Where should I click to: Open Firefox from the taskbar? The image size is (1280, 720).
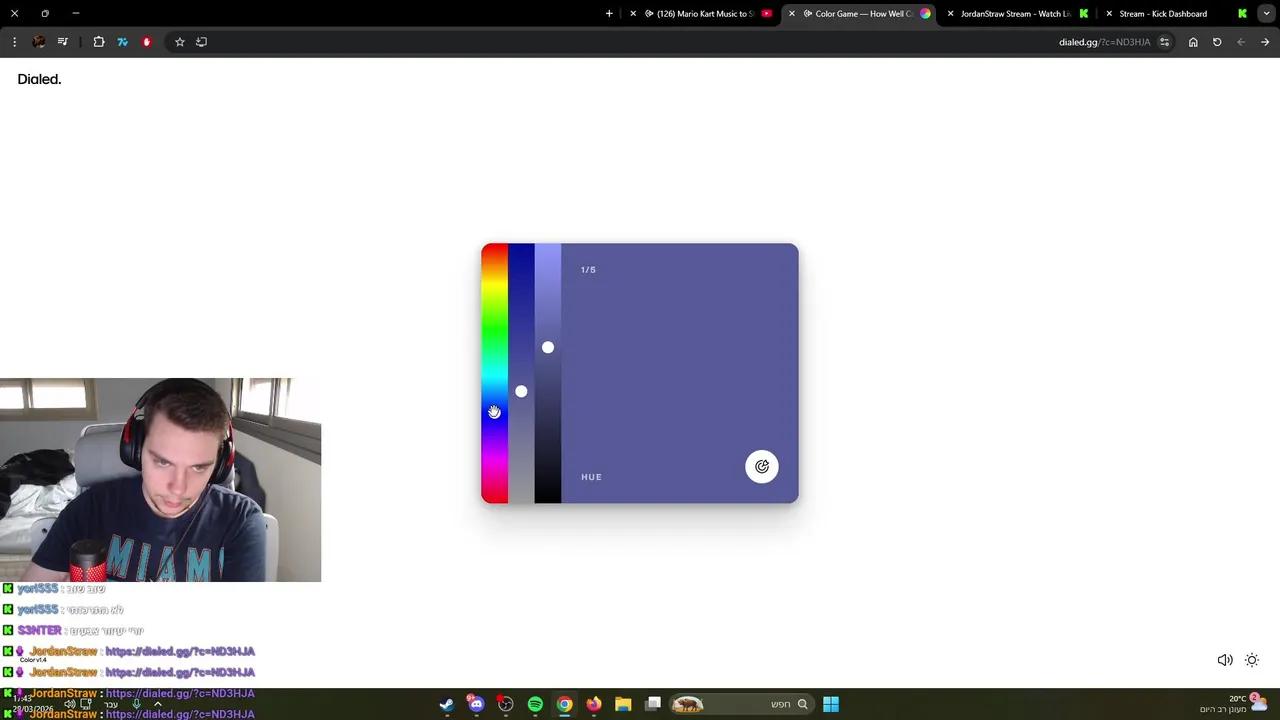(594, 704)
